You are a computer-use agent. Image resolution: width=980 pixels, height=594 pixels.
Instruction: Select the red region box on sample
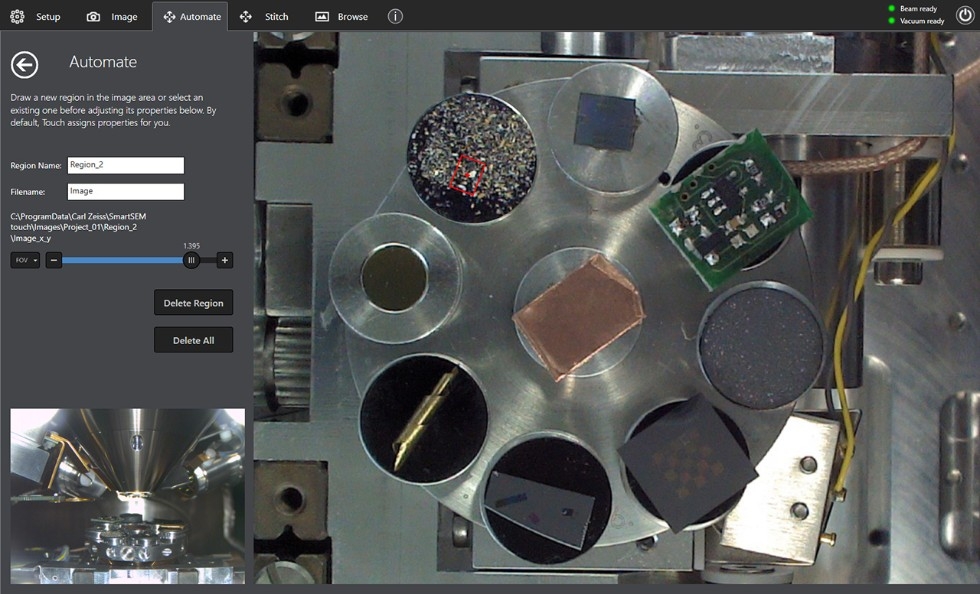coord(466,174)
